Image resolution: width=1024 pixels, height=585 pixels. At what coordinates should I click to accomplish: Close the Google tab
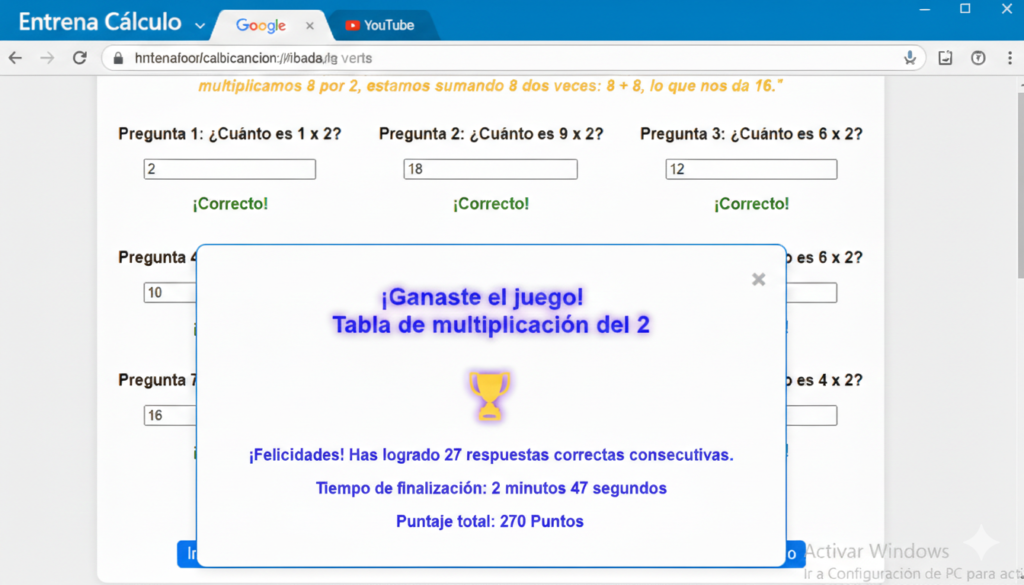point(310,25)
